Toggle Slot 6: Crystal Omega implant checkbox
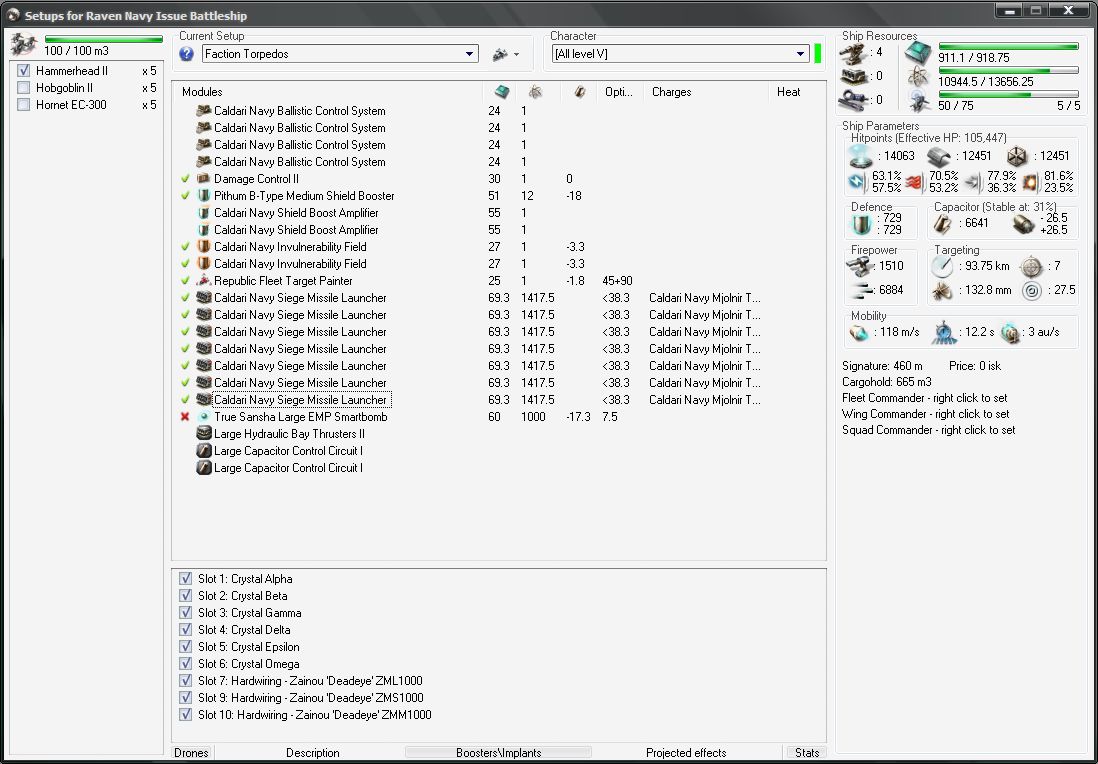 point(186,663)
